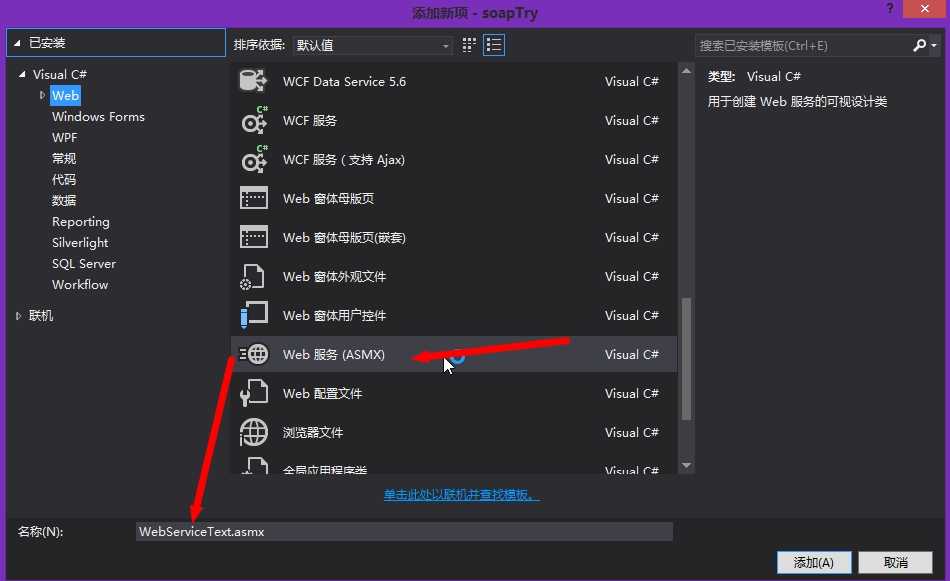Screen dimensions: 950x581
Task: Select the 数据 category
Action: [x=64, y=201]
